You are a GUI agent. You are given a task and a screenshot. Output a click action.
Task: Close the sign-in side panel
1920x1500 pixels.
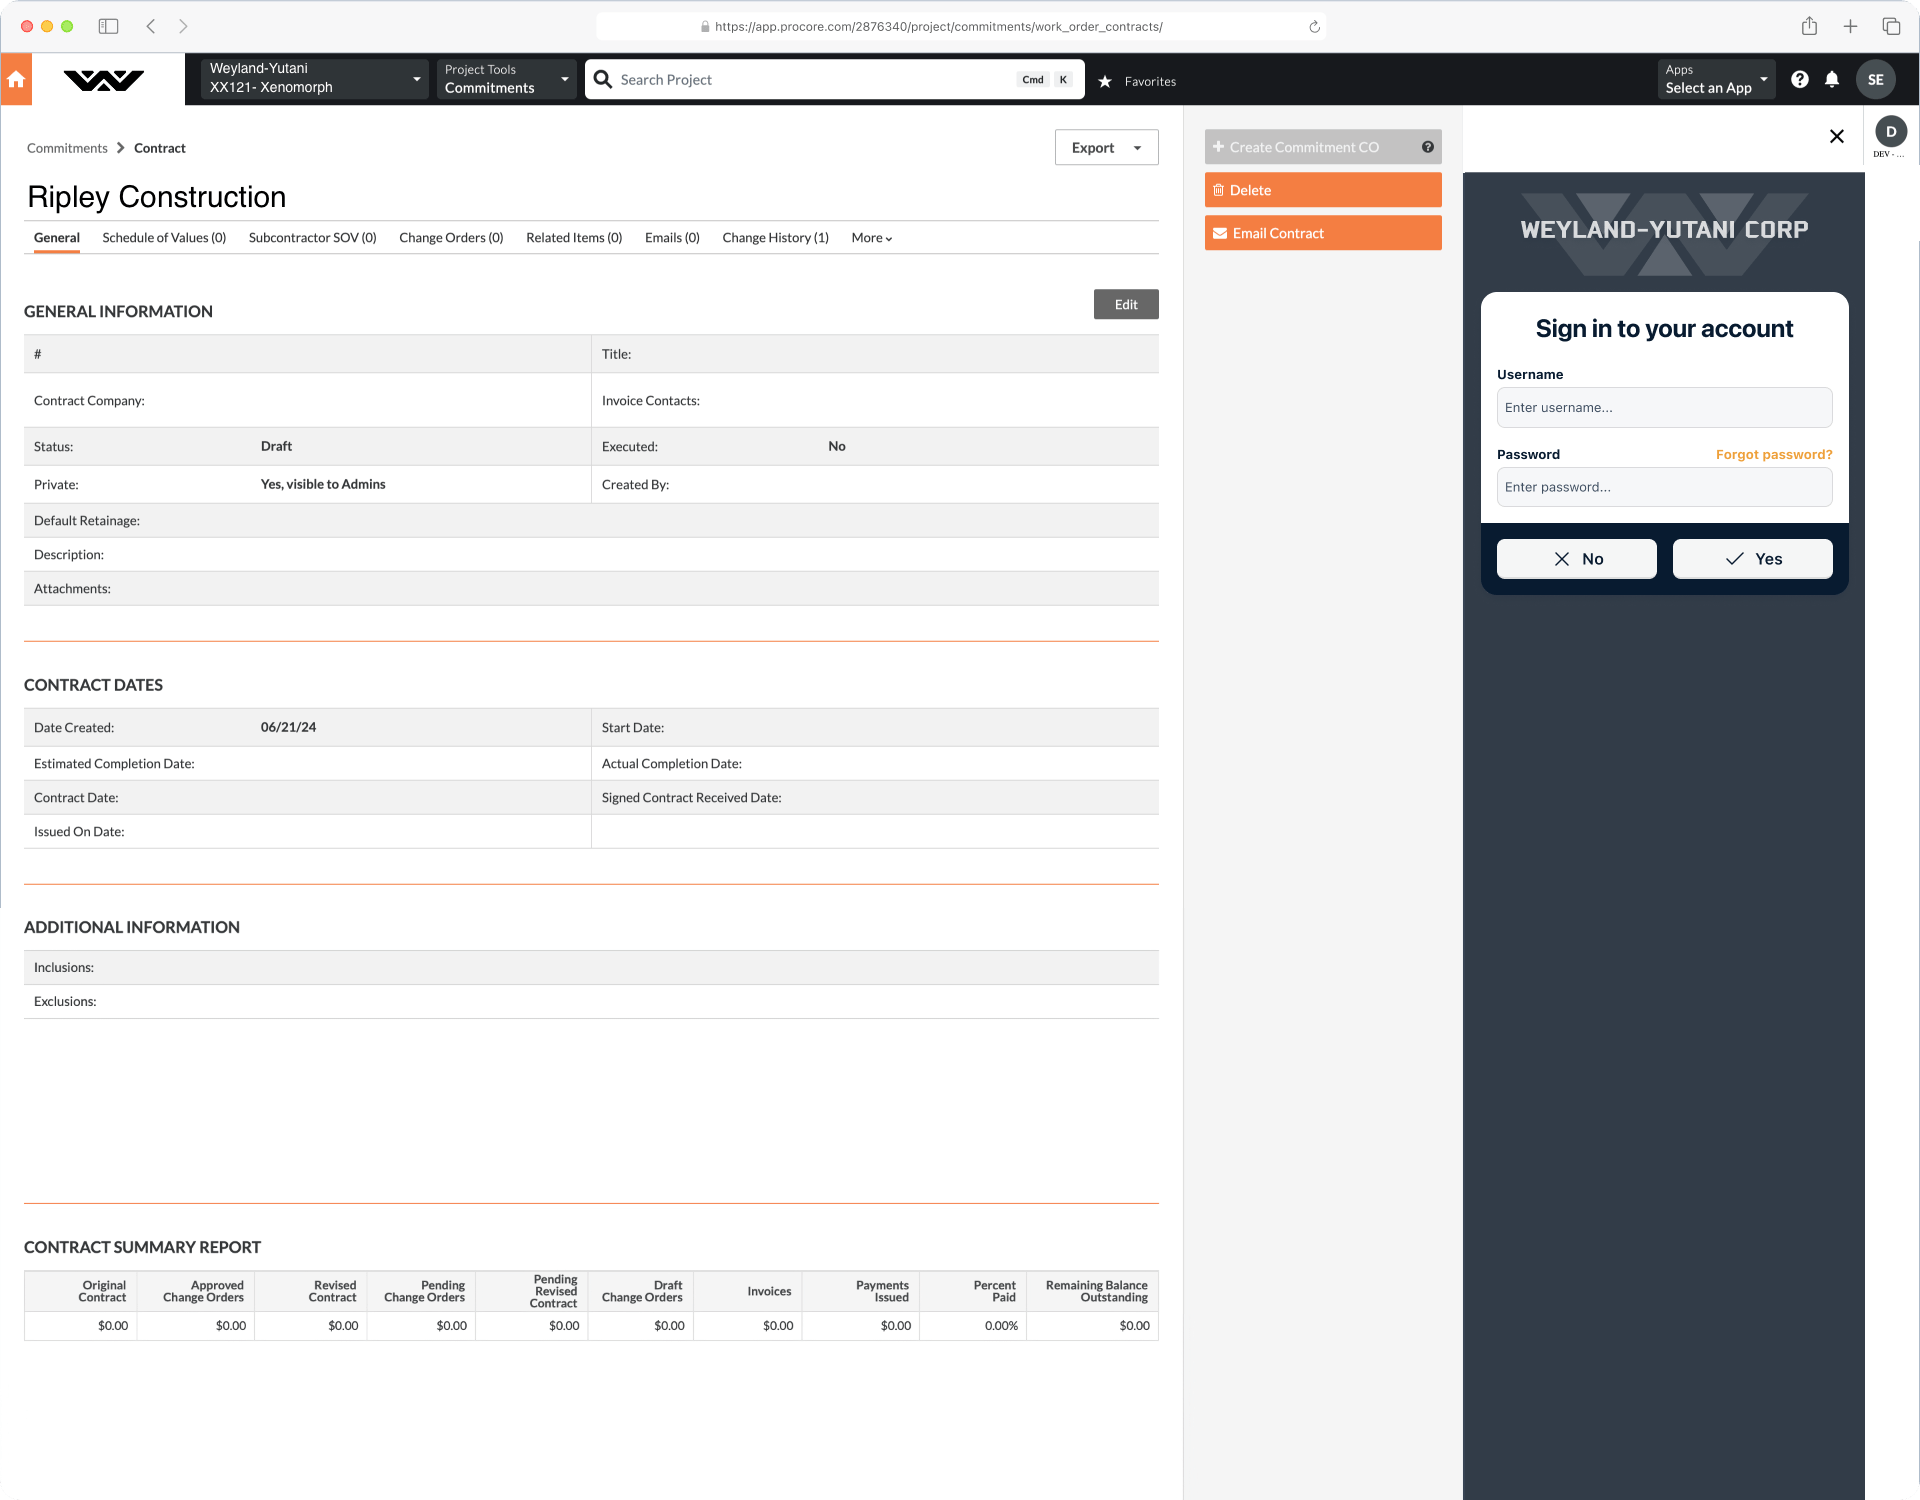pyautogui.click(x=1836, y=137)
